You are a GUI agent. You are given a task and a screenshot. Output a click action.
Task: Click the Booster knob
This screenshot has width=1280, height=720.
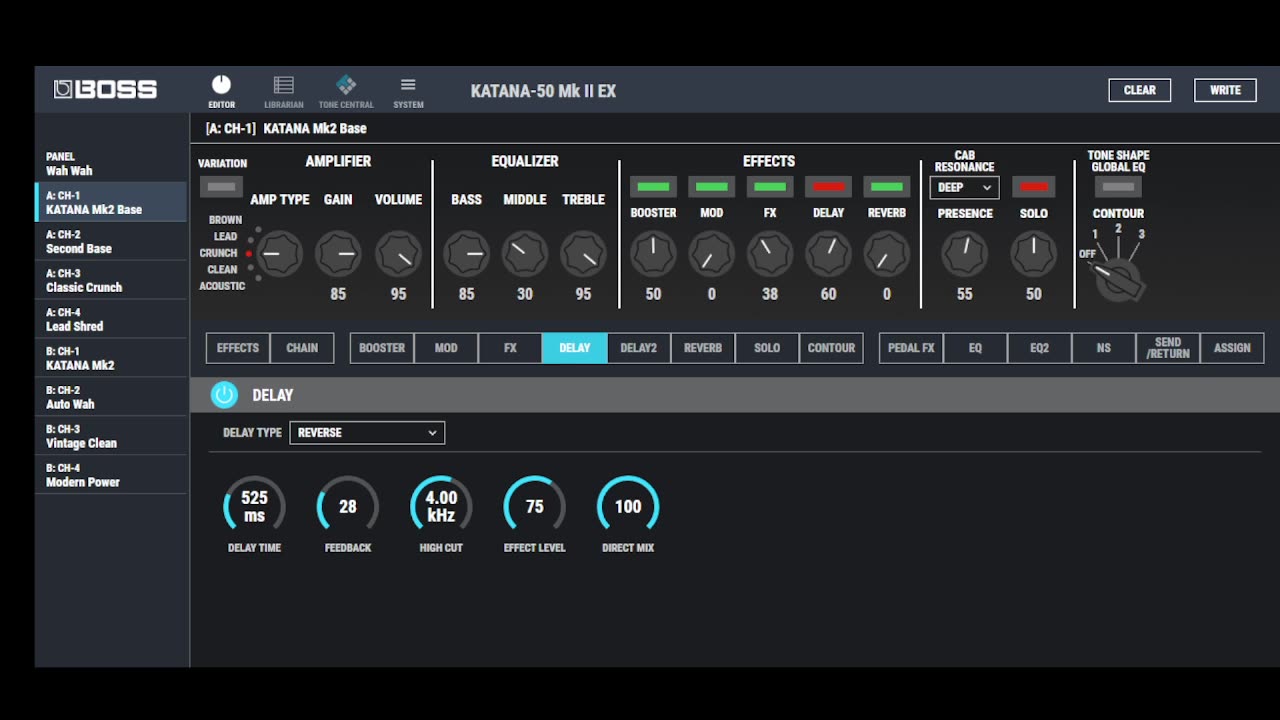click(653, 254)
